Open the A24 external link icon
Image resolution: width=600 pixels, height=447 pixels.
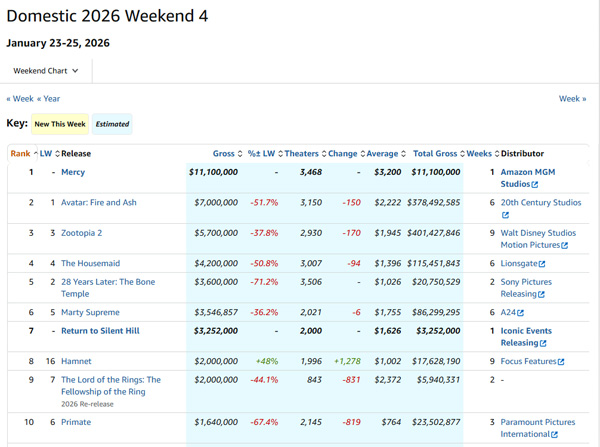520,313
